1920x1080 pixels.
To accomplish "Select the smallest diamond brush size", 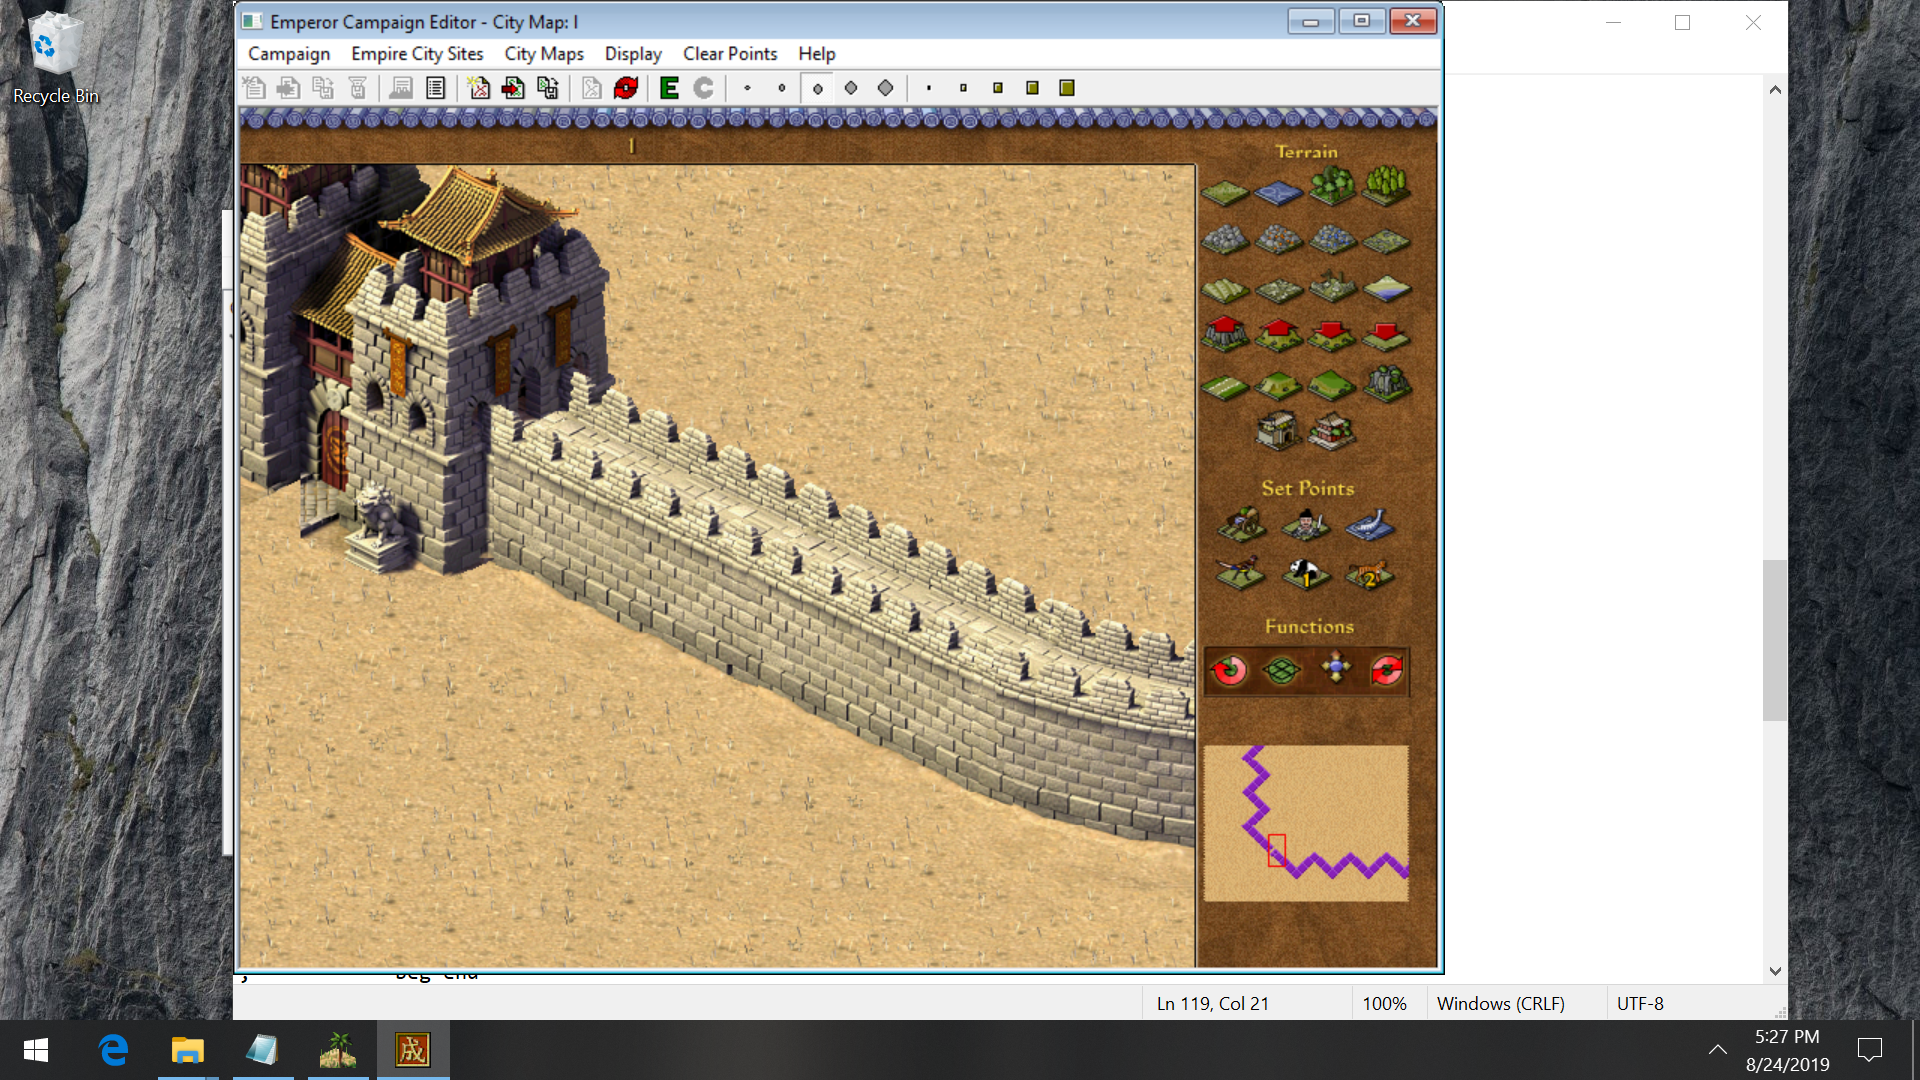I will 747,88.
